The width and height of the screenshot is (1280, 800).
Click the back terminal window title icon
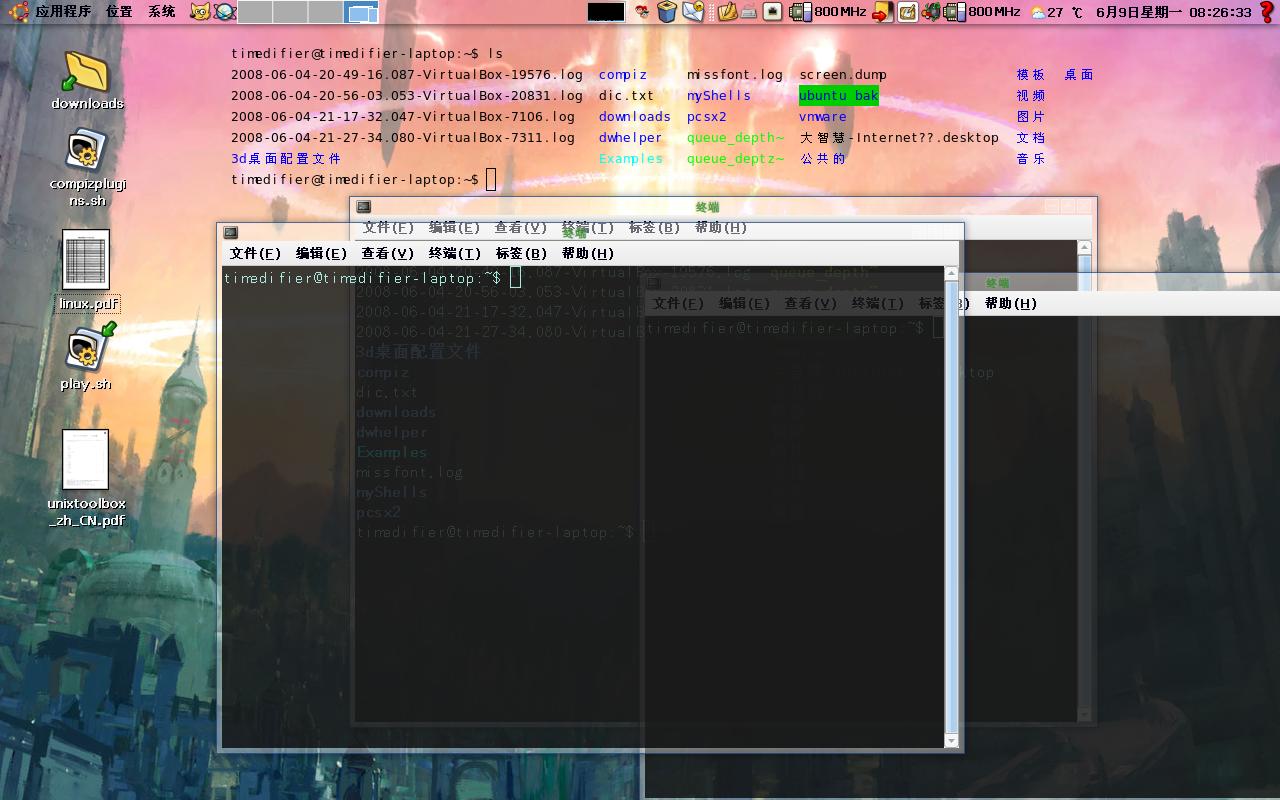point(364,207)
